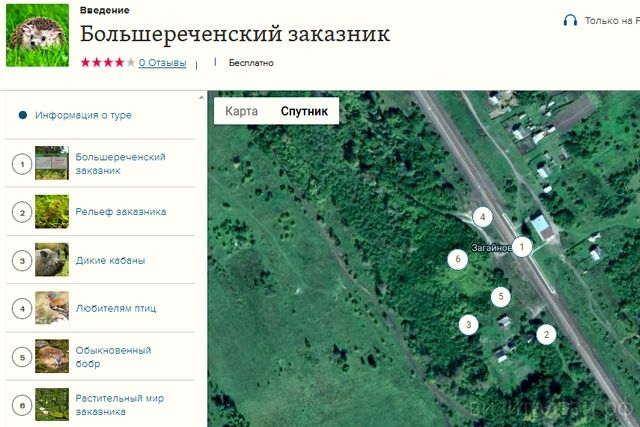Click numbered circle 1 in tour list

point(22,165)
